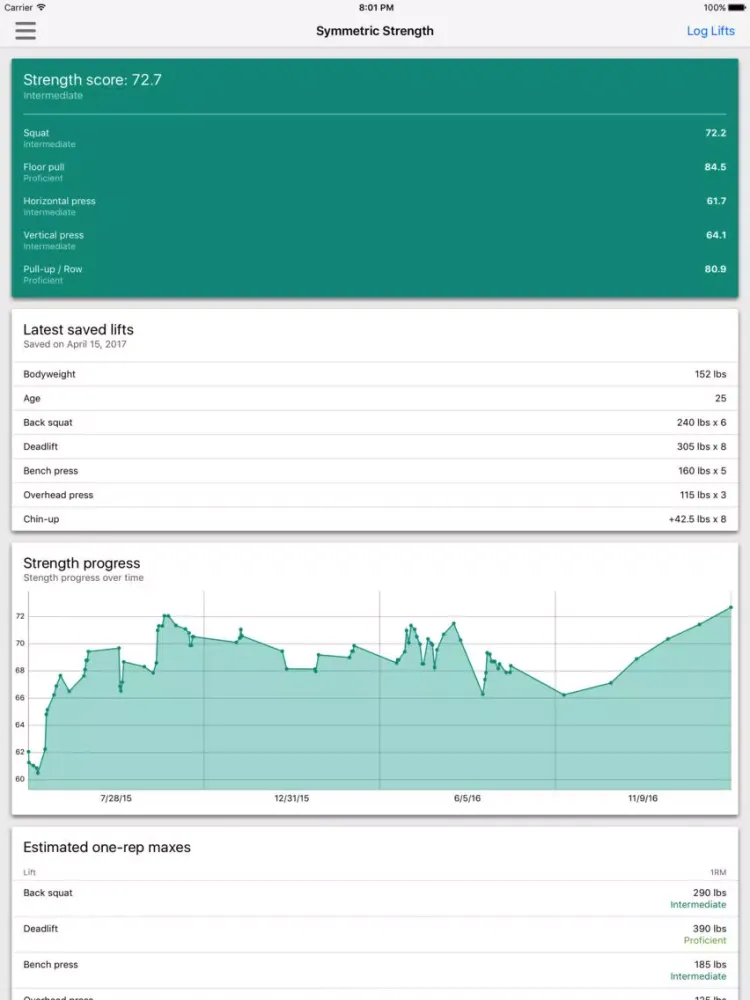This screenshot has height=1000, width=750.
Task: Click the 84.5 Floor pull value
Action: click(715, 166)
